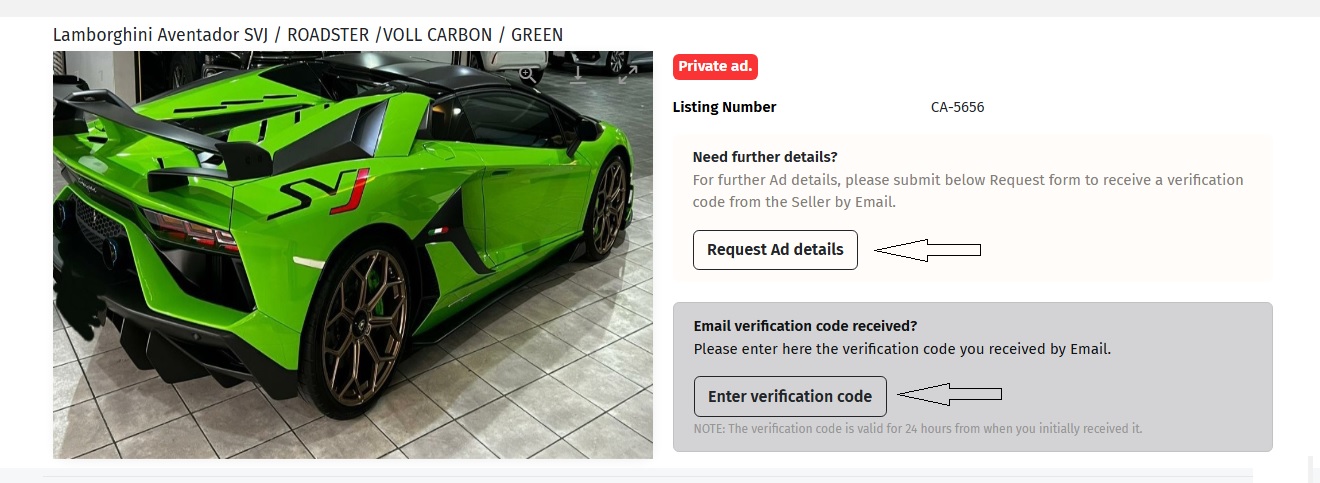
Task: Click the download arrow icon on the photo
Action: point(578,74)
